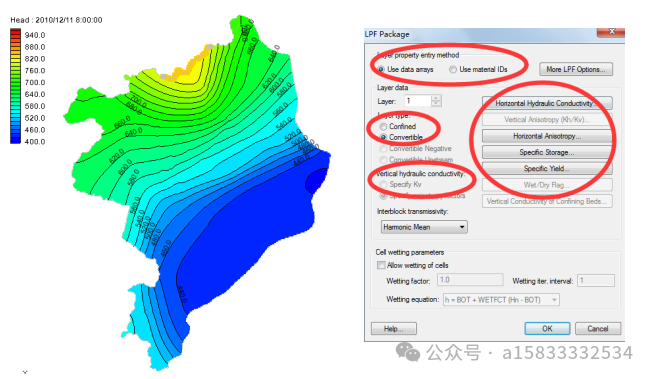Enable Allow wetting of cells checkbox

pyautogui.click(x=381, y=265)
